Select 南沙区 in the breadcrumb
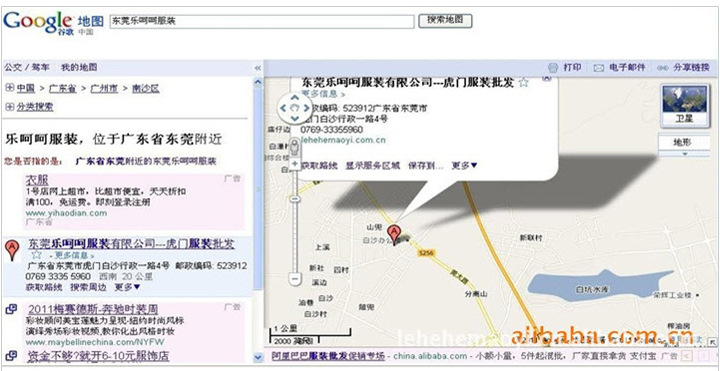The width and height of the screenshot is (720, 371). pyautogui.click(x=146, y=89)
